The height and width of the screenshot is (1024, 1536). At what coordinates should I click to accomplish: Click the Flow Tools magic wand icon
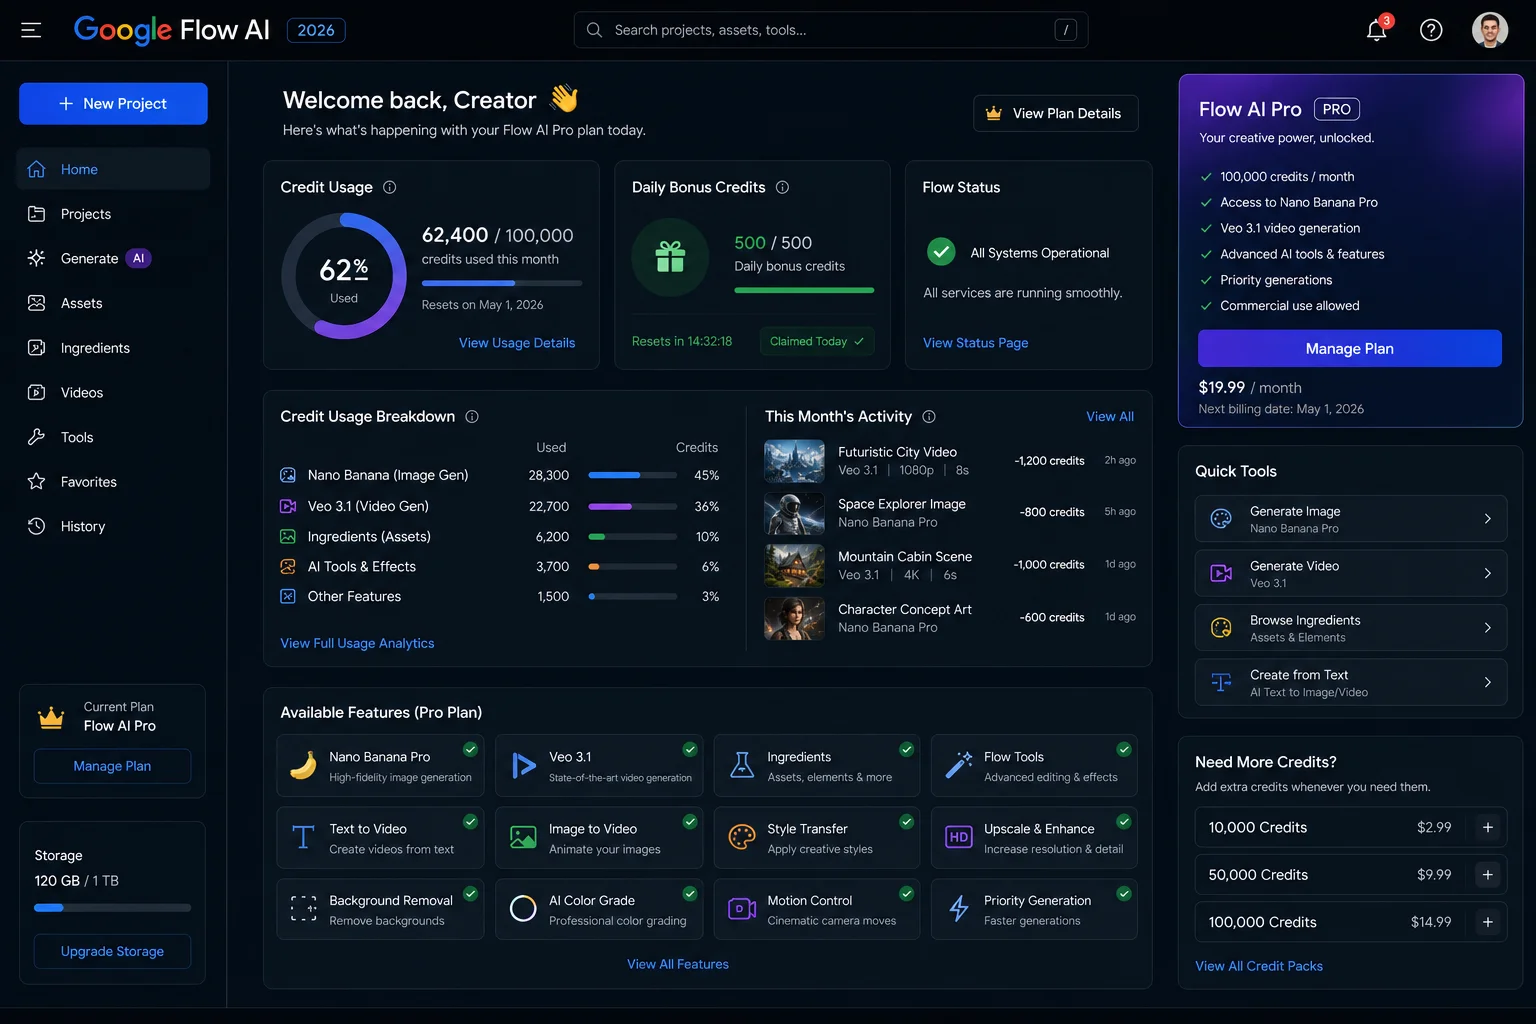(x=959, y=766)
